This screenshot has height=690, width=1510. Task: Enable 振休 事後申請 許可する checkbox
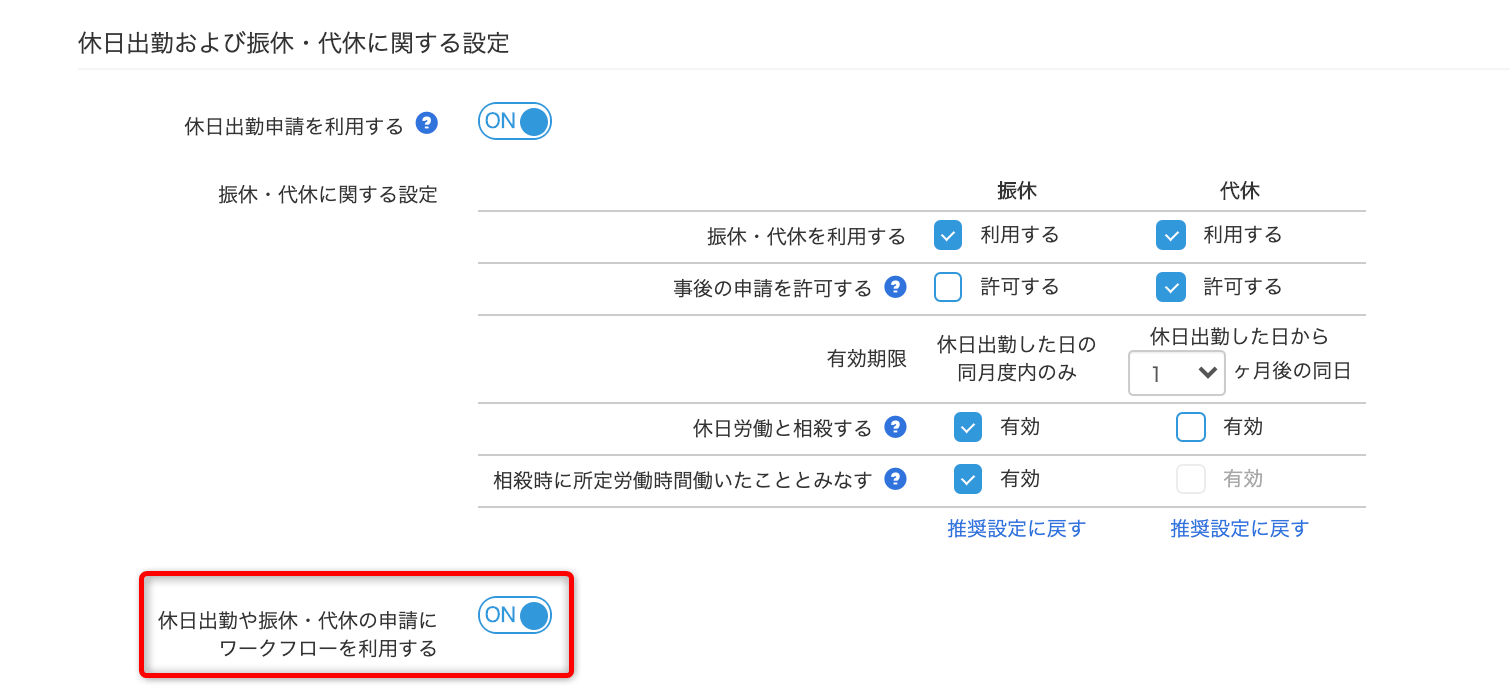coord(948,287)
